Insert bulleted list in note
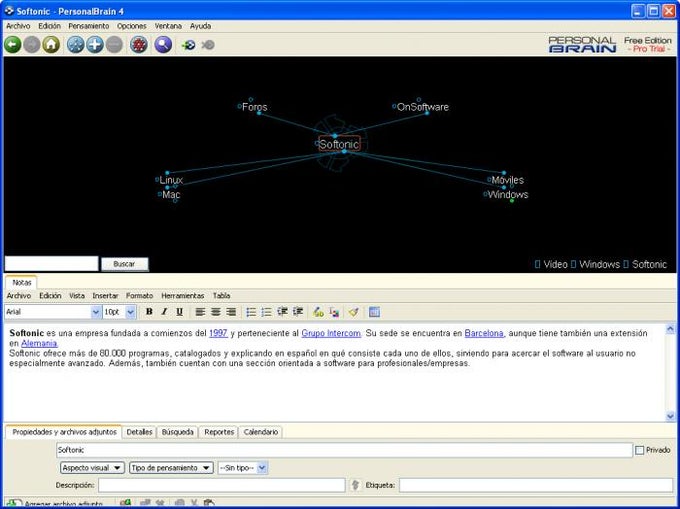Viewport: 680px width, 509px height. (x=251, y=312)
